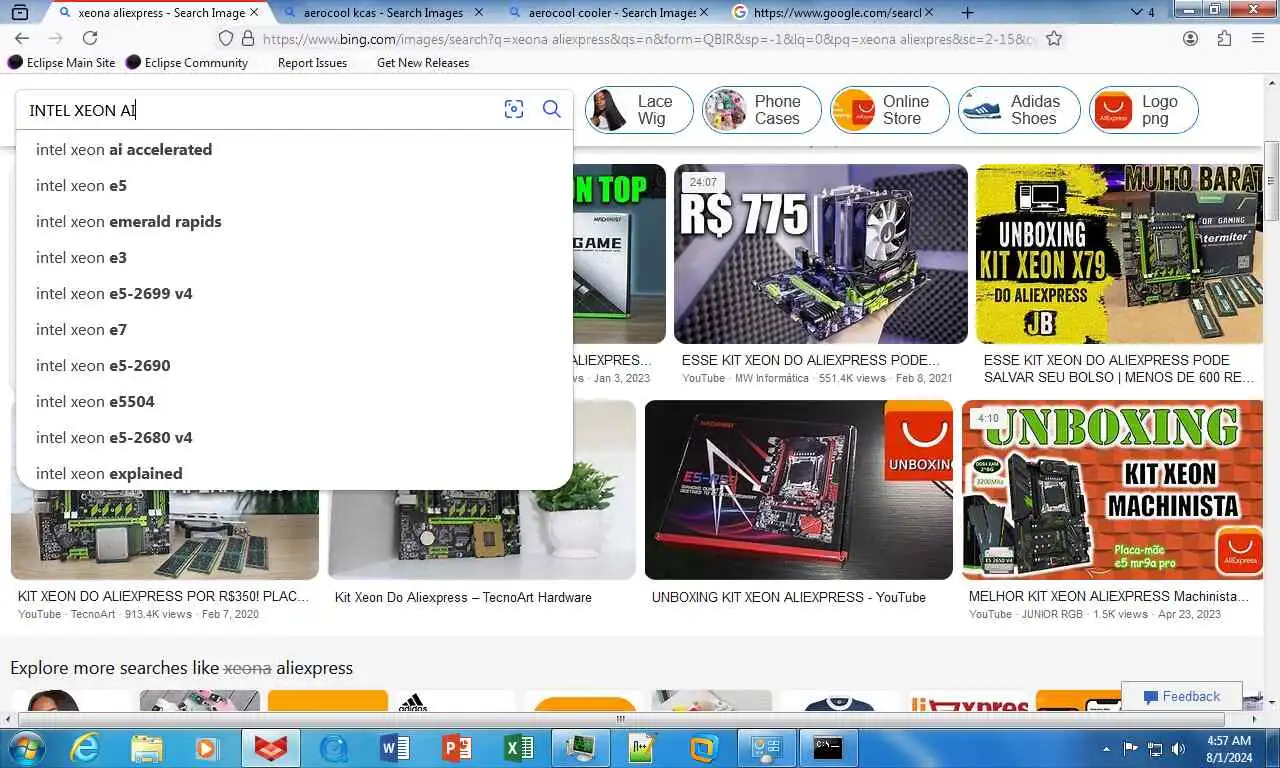
Task: Click the Bing search text field
Action: point(260,110)
